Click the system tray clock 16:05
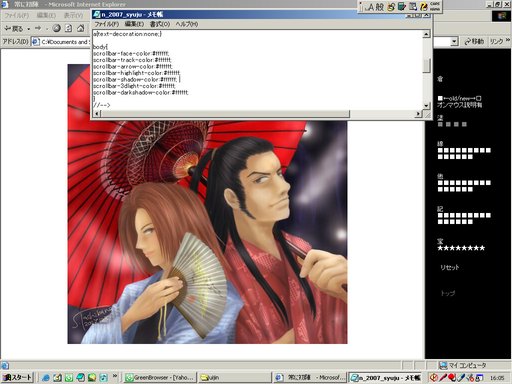 click(497, 378)
